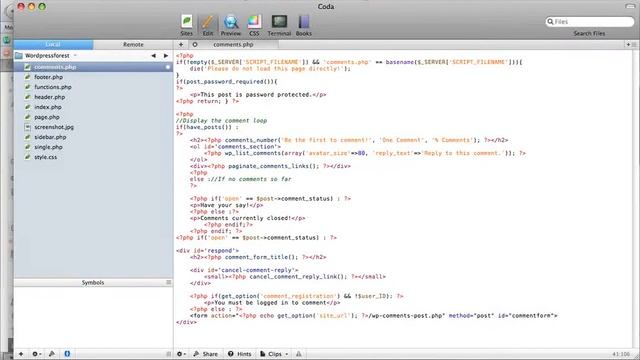This screenshot has width=640, height=360.
Task: Open header.php from the file list
Action: 49,97
